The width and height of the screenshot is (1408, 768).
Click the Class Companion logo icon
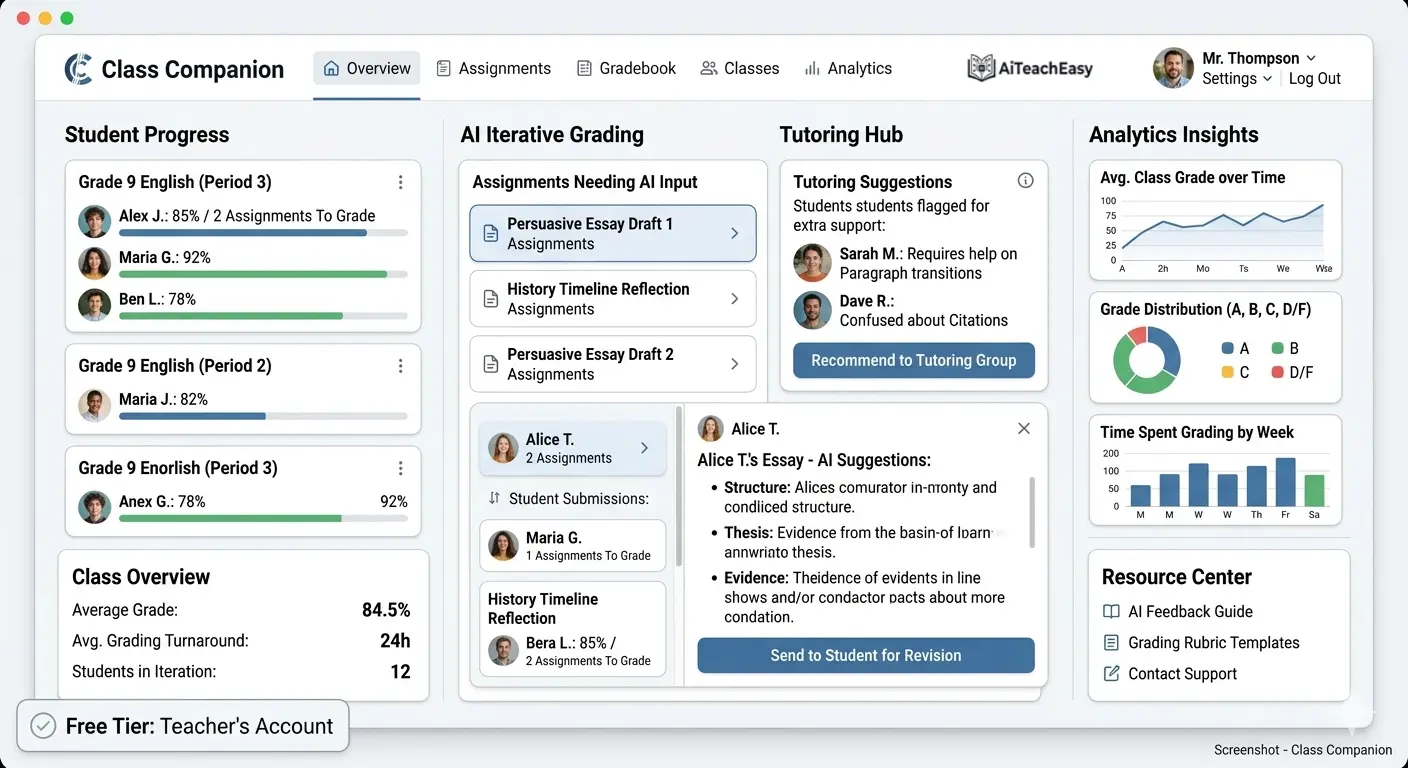(x=78, y=69)
